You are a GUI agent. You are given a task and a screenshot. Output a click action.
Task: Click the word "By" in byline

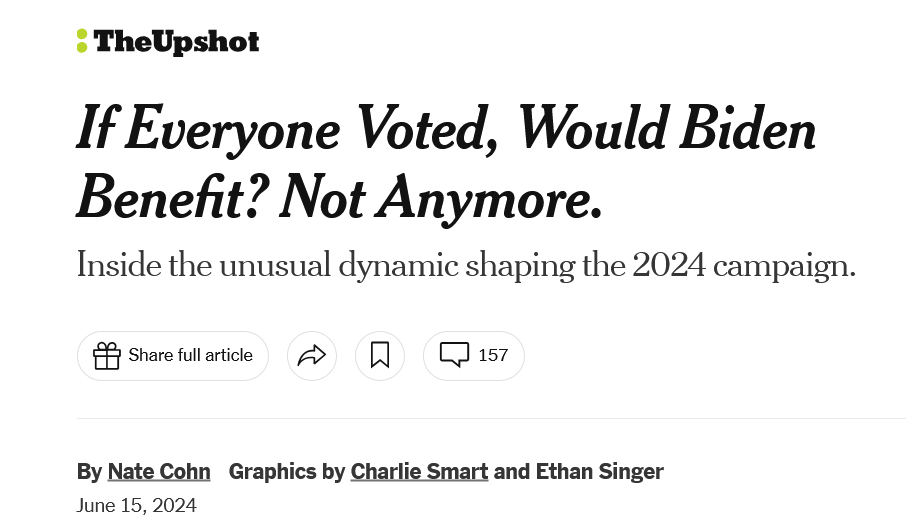point(89,471)
